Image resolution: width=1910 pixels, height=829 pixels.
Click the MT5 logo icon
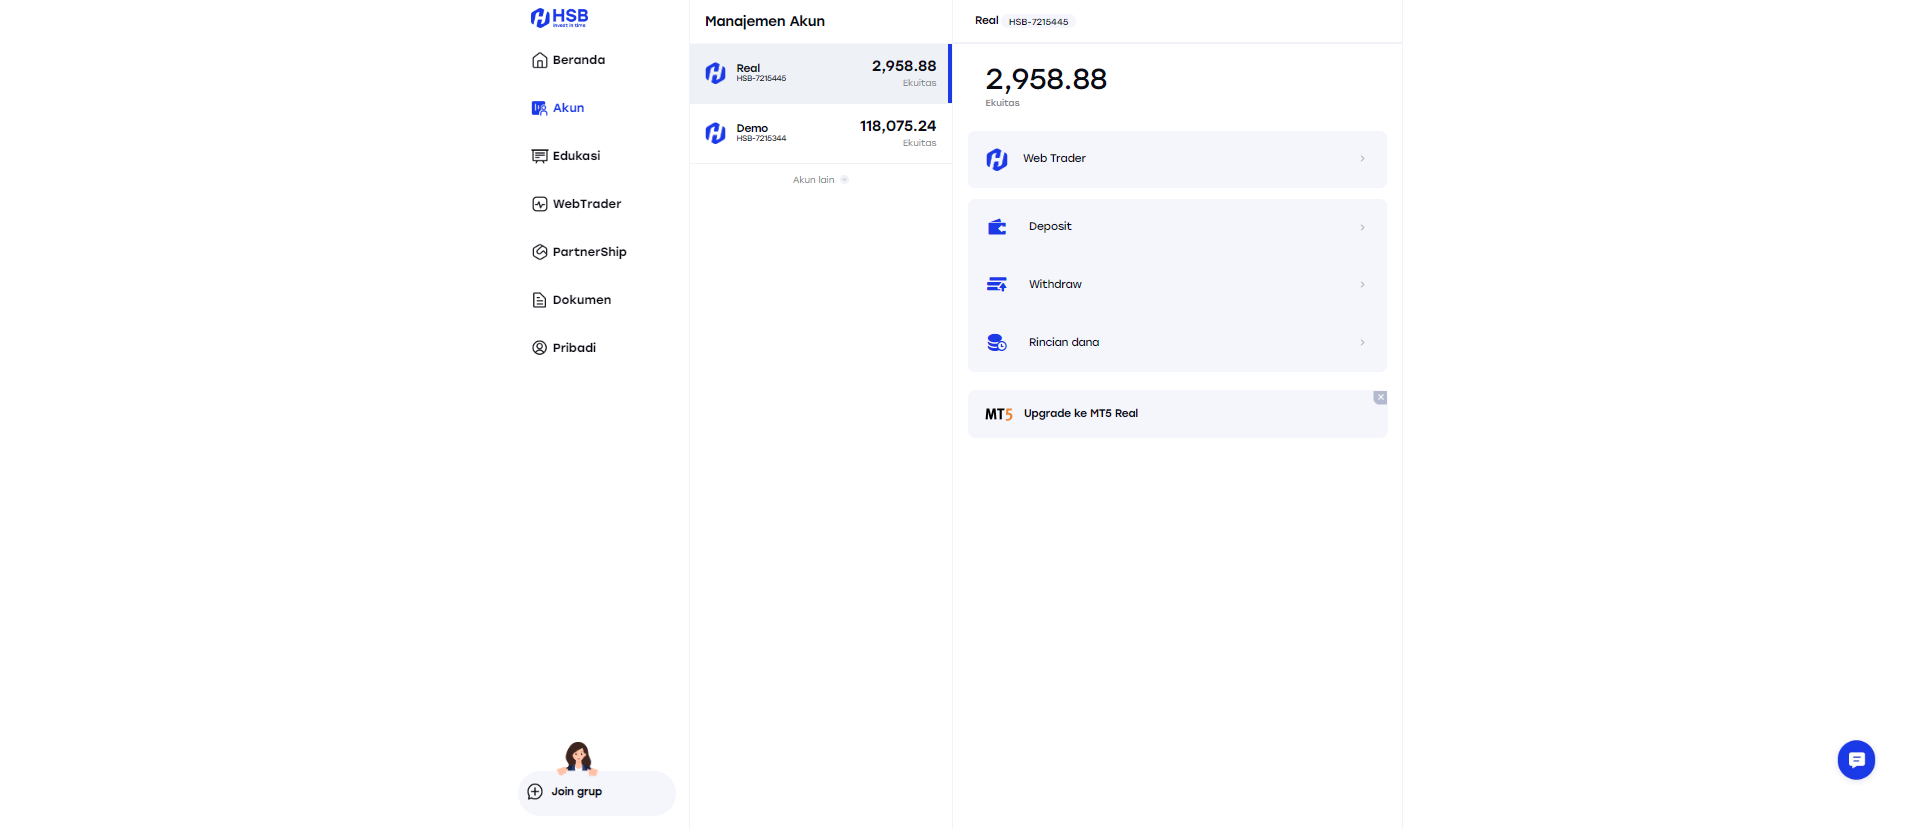coord(999,414)
